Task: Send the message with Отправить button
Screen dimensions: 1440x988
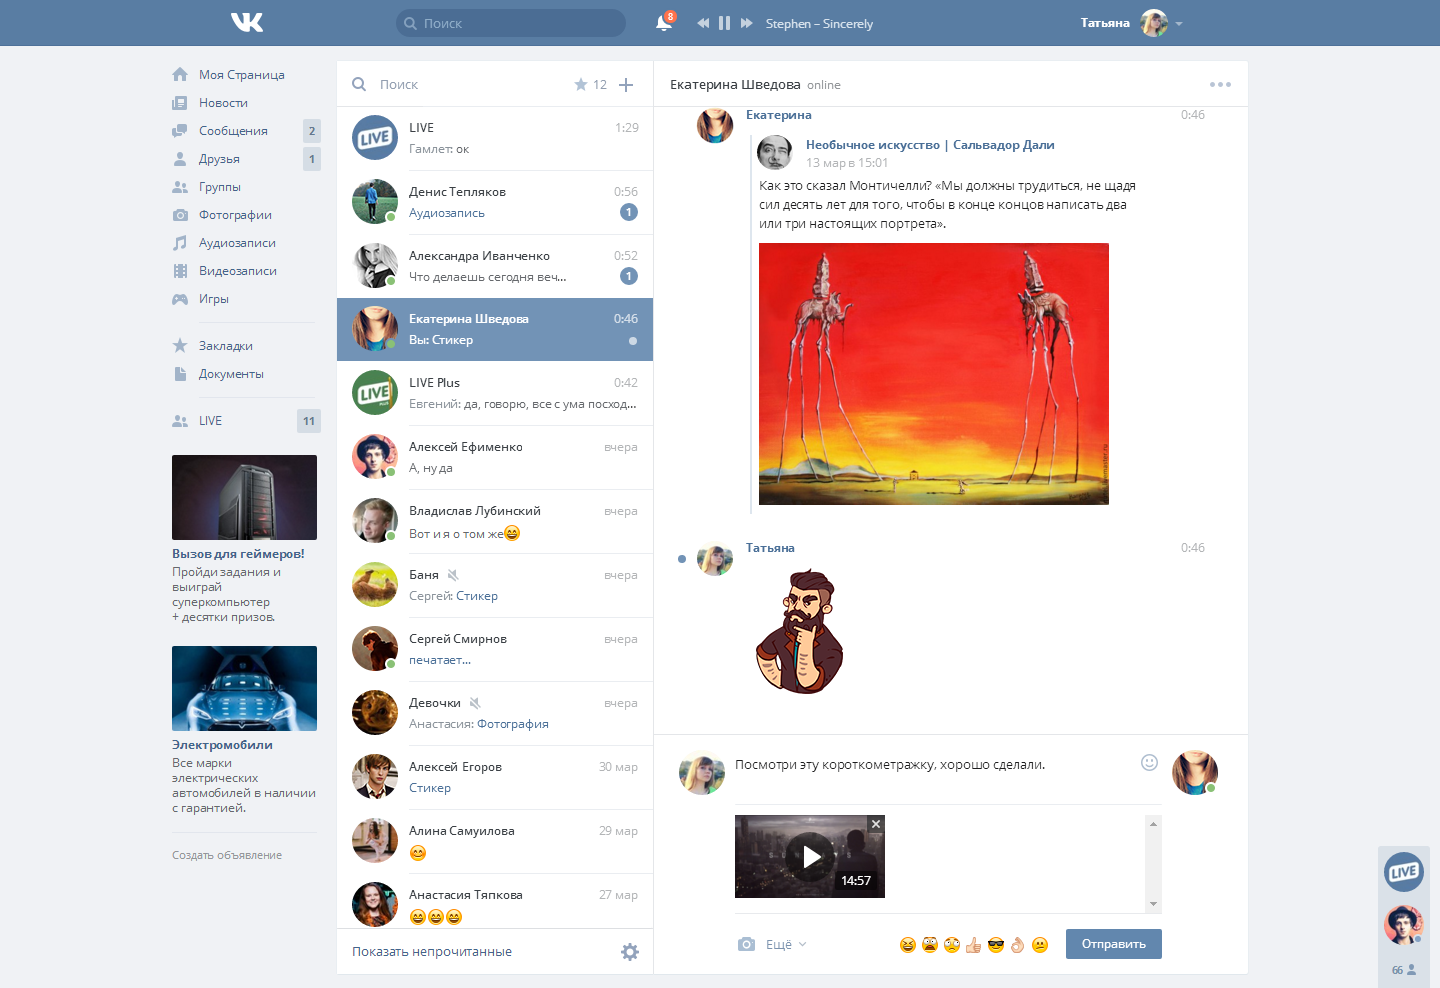Action: click(1114, 944)
